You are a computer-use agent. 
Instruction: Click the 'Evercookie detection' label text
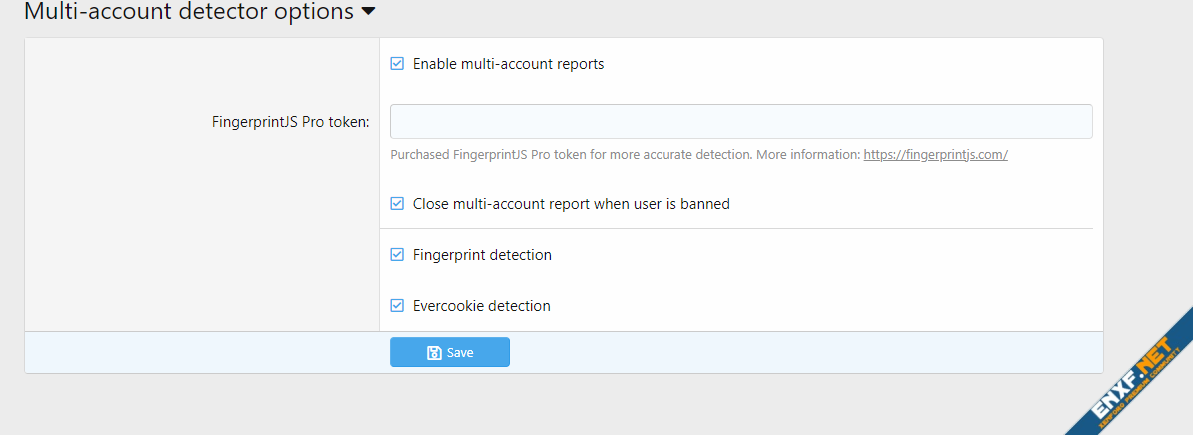(481, 306)
